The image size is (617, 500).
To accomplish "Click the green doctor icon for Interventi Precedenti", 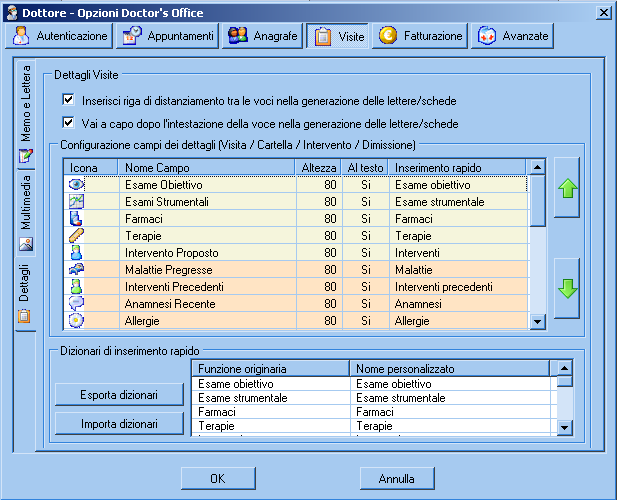I will click(76, 286).
